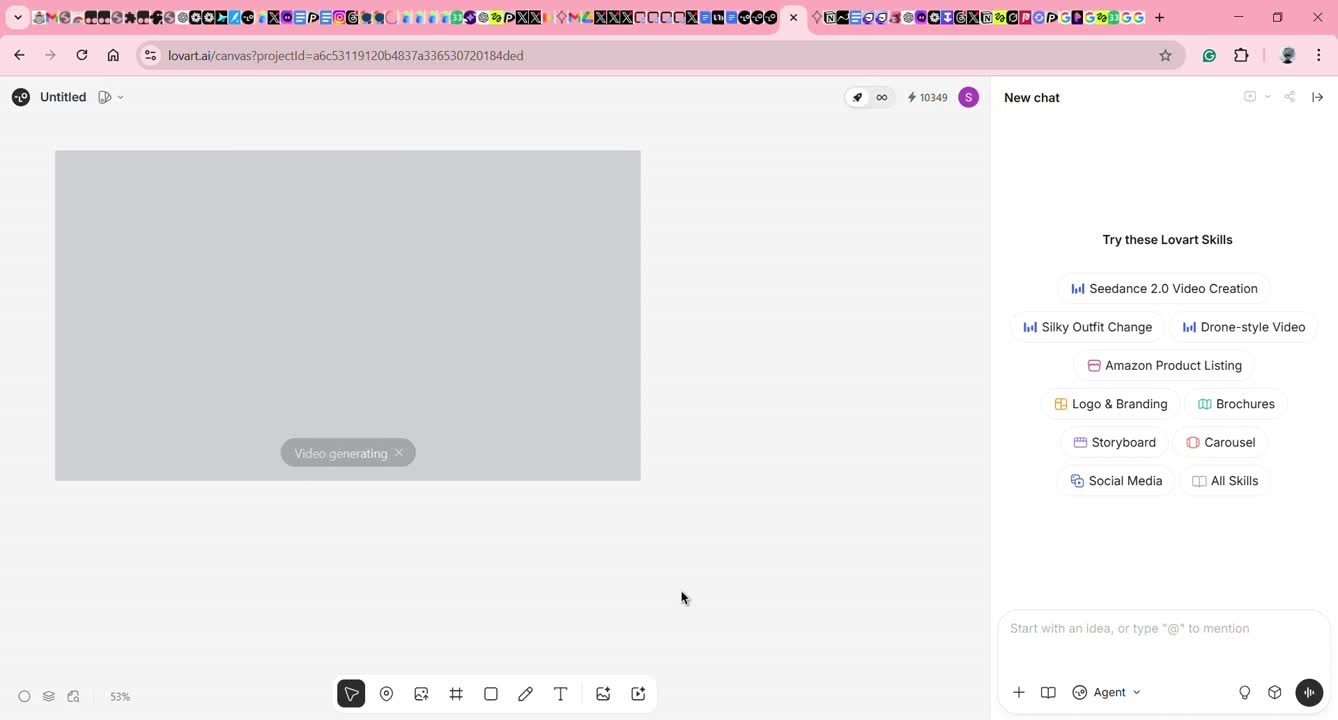Select the Text tool

(561, 694)
